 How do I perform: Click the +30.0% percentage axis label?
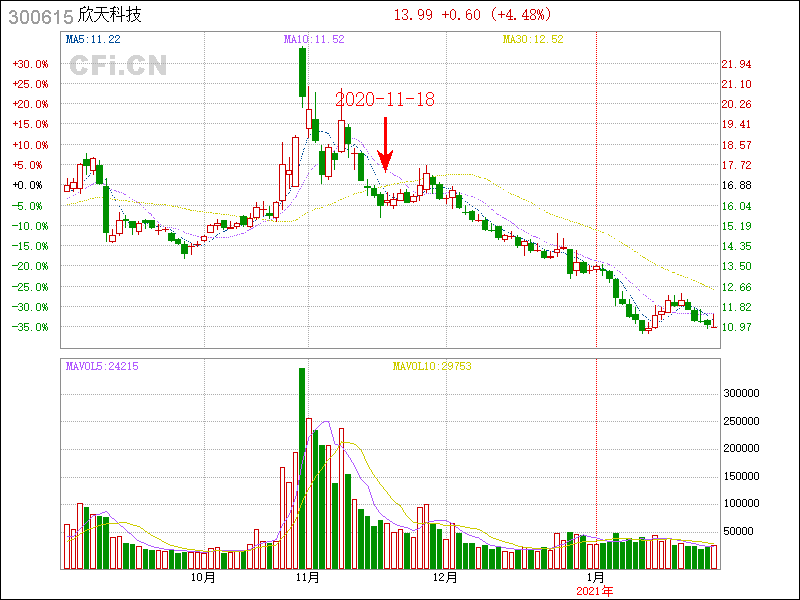(x=30, y=63)
